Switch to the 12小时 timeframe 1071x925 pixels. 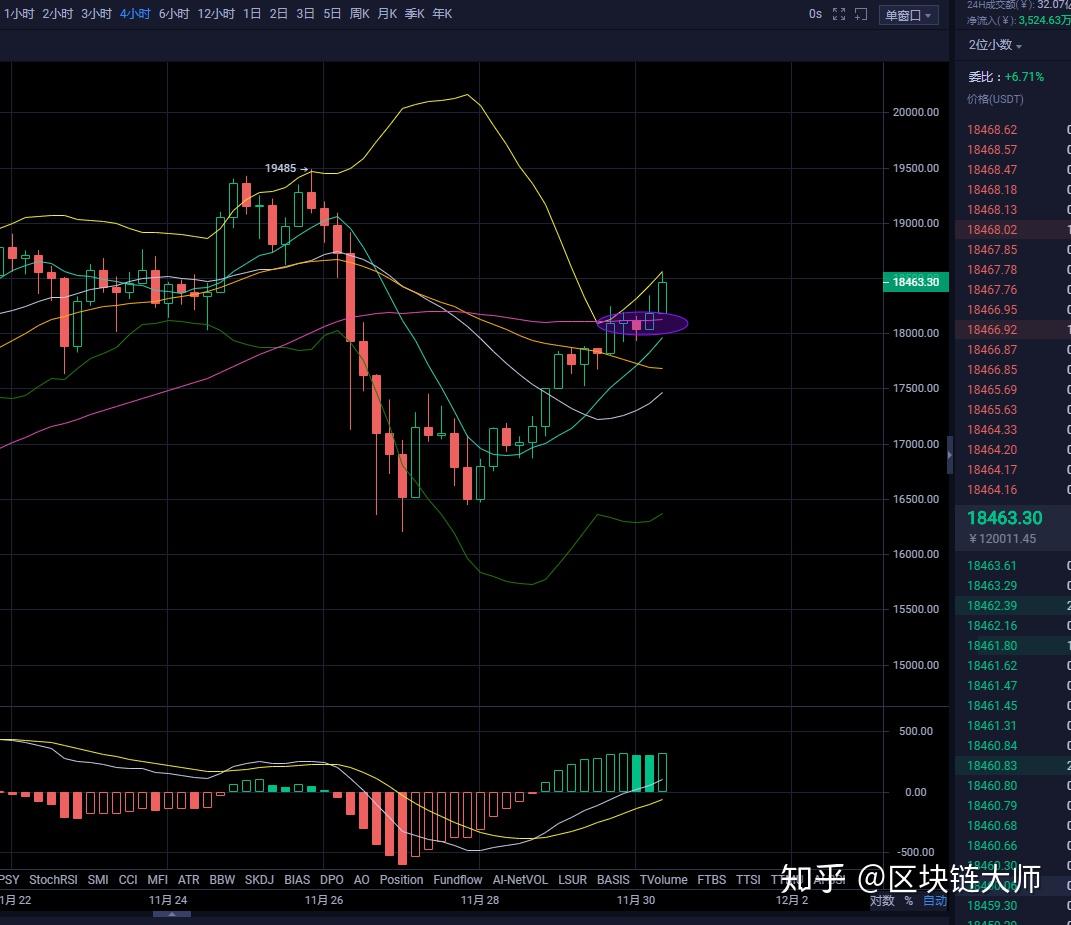(216, 14)
